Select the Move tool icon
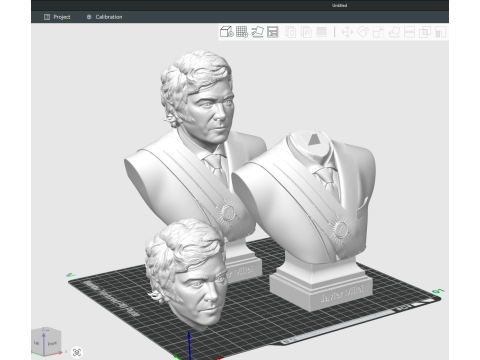 [x=347, y=32]
